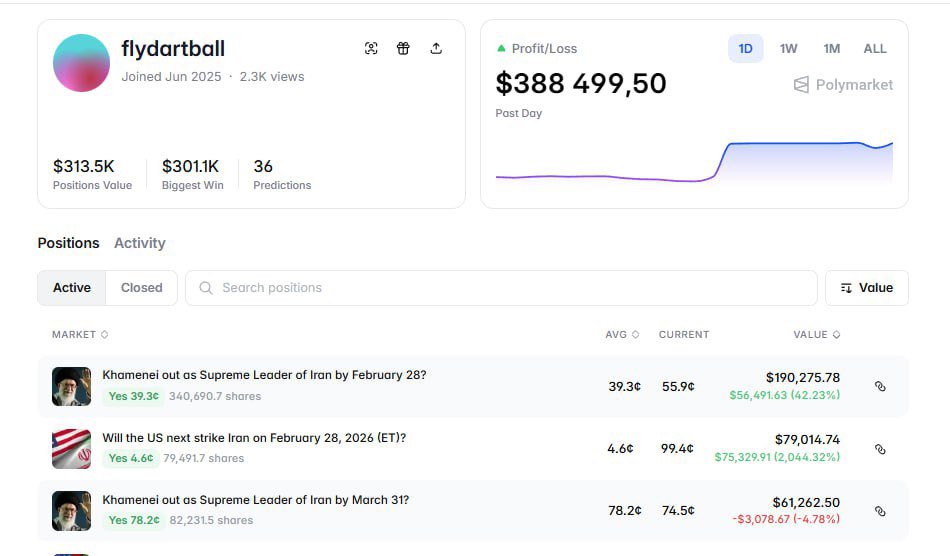Image resolution: width=950 pixels, height=556 pixels.
Task: Switch profit chart to 1W range
Action: click(x=788, y=49)
